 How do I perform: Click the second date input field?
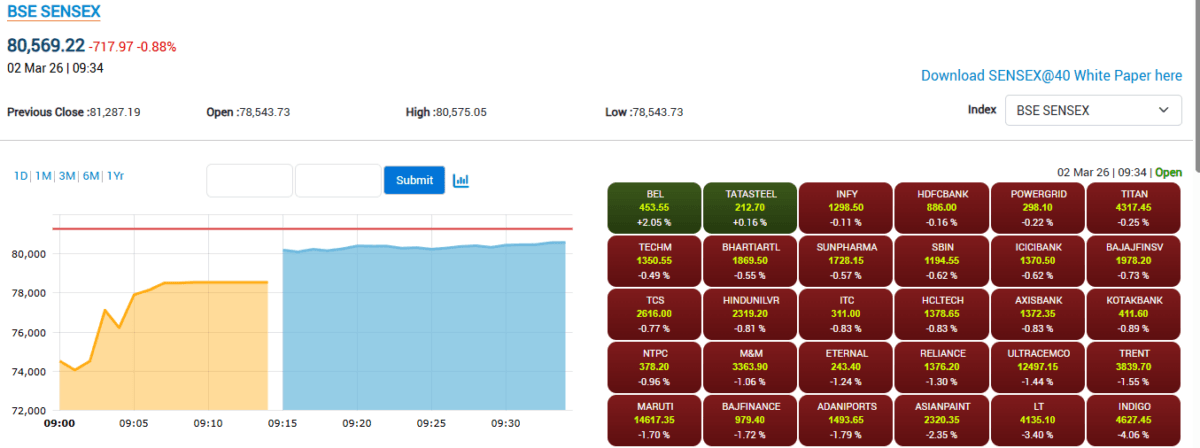click(338, 180)
